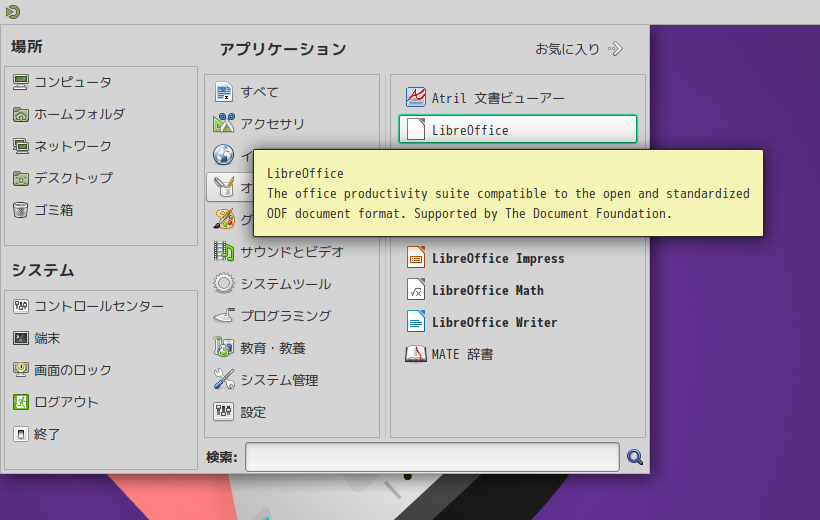Open the 端末 terminal

pyautogui.click(x=37, y=338)
